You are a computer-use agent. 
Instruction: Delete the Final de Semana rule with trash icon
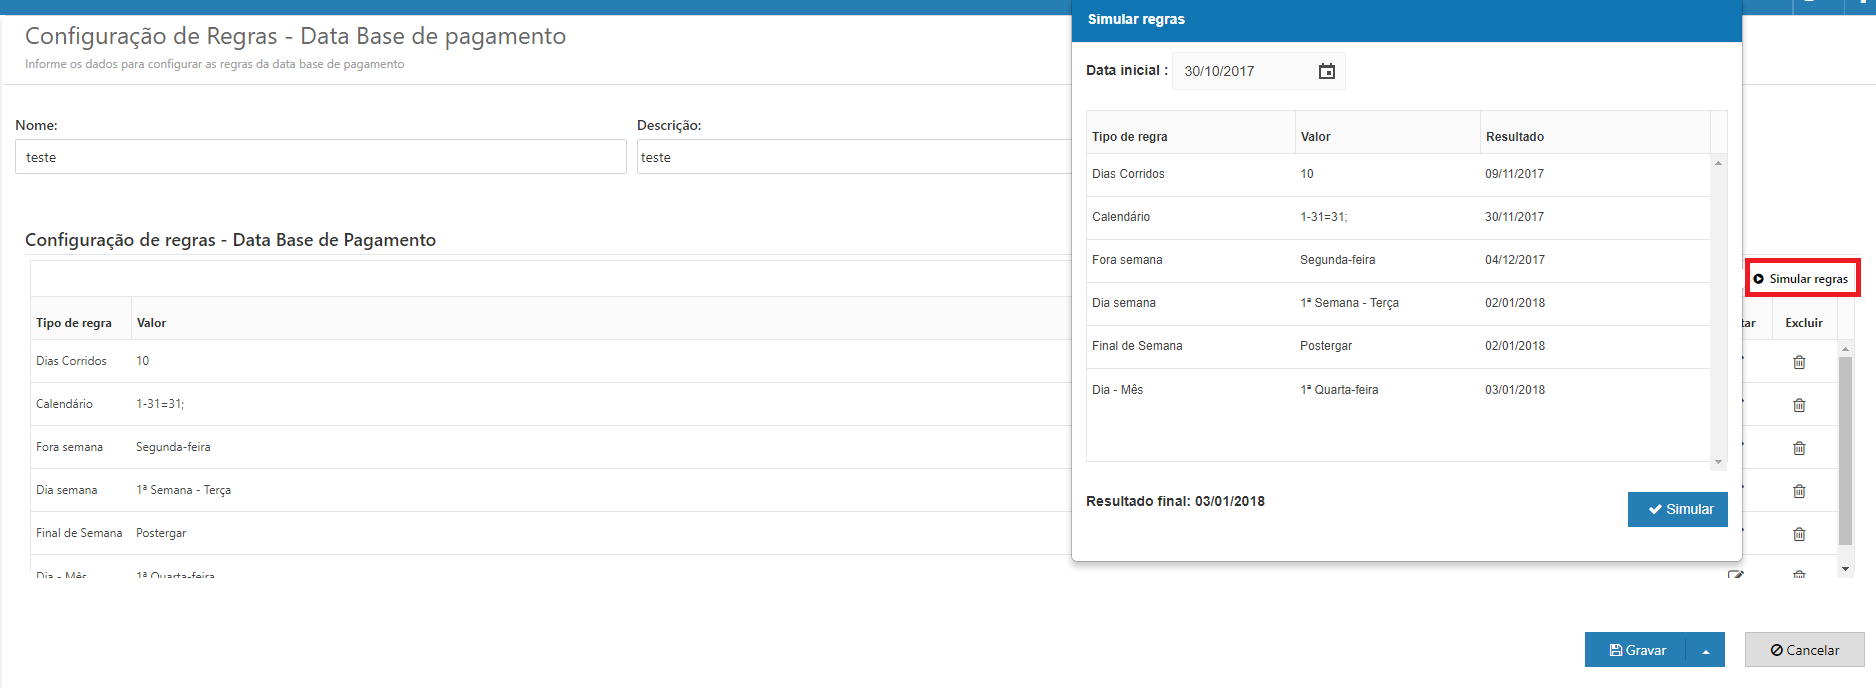pyautogui.click(x=1799, y=534)
